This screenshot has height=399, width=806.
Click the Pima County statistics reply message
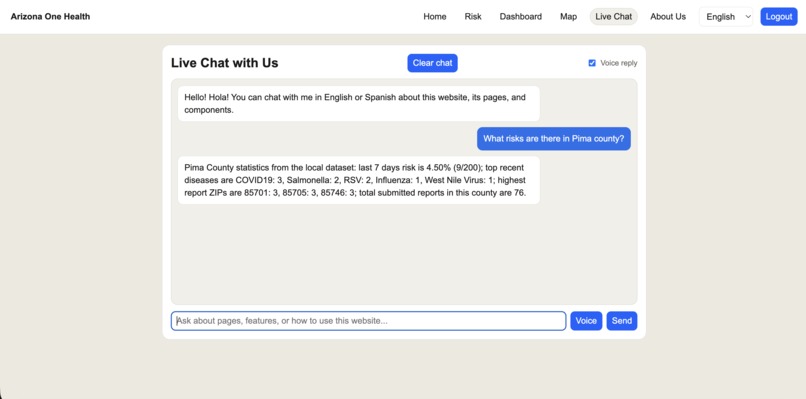click(359, 180)
